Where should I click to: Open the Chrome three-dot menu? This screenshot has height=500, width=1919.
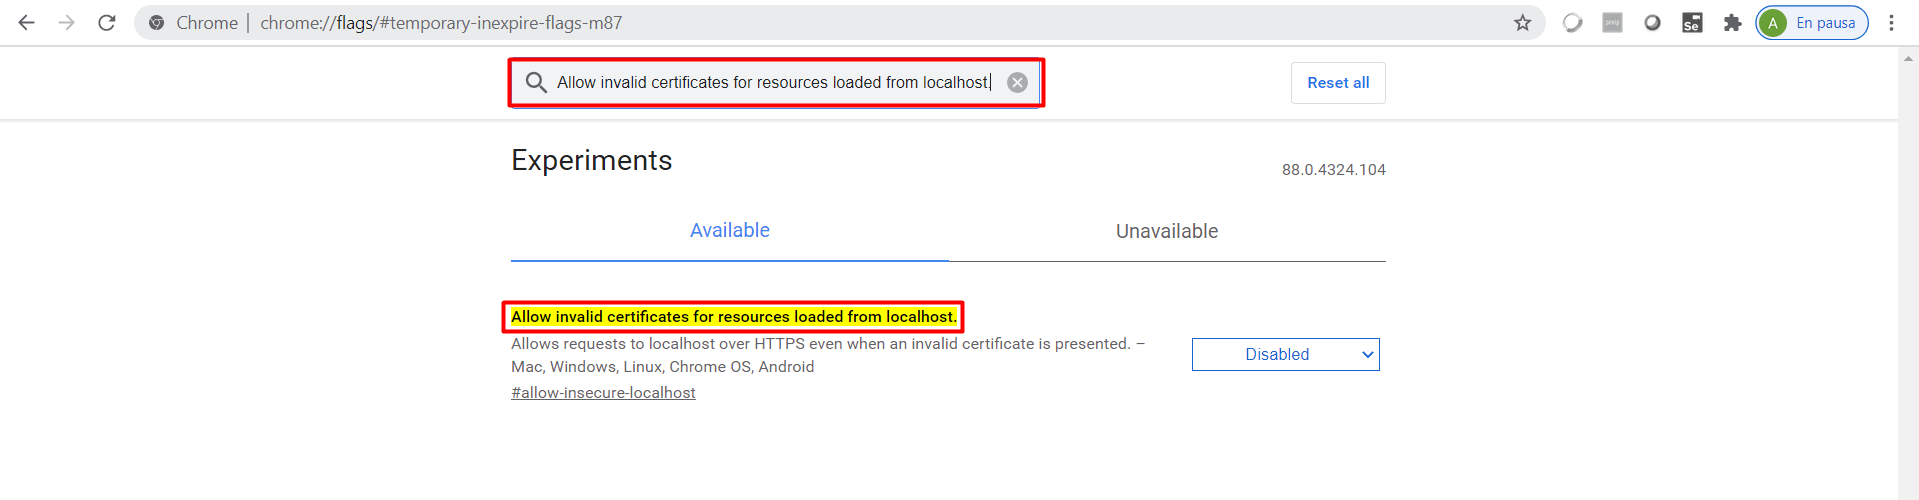point(1891,23)
